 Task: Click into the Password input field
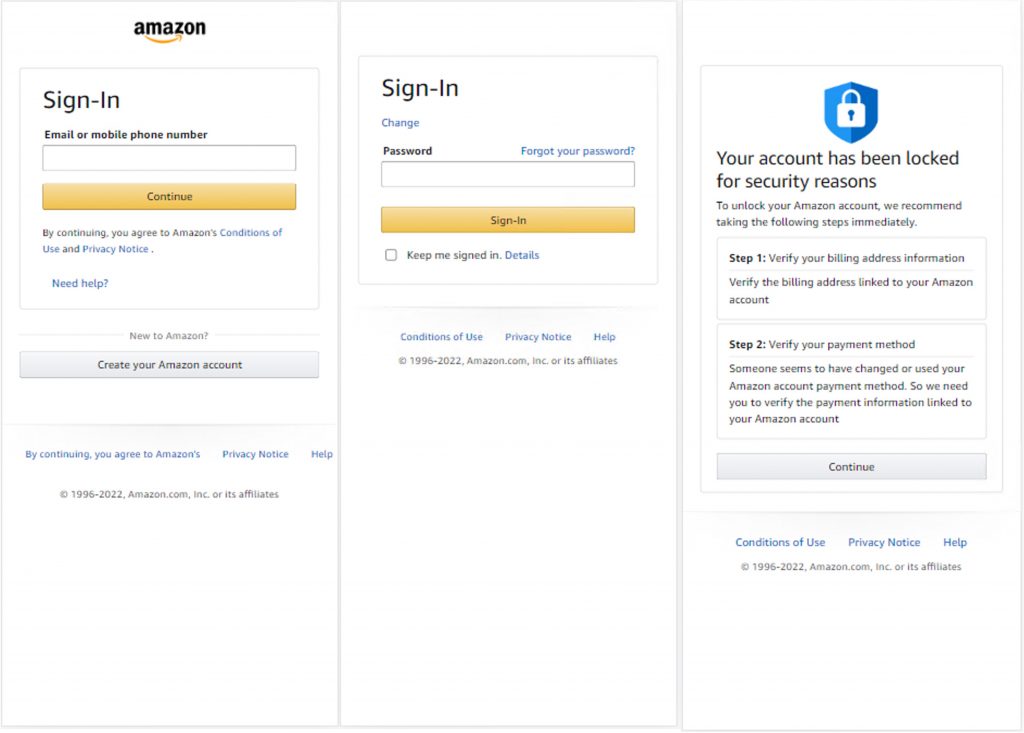[507, 175]
